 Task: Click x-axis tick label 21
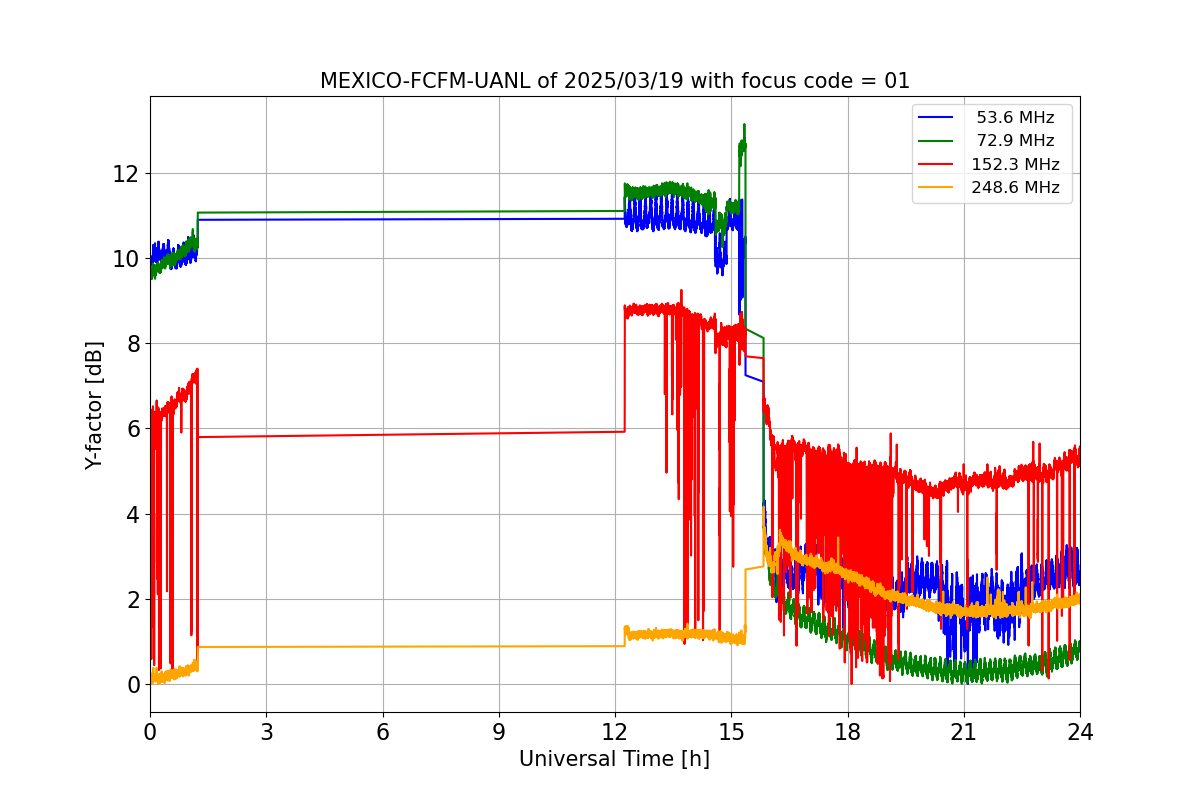coord(964,732)
